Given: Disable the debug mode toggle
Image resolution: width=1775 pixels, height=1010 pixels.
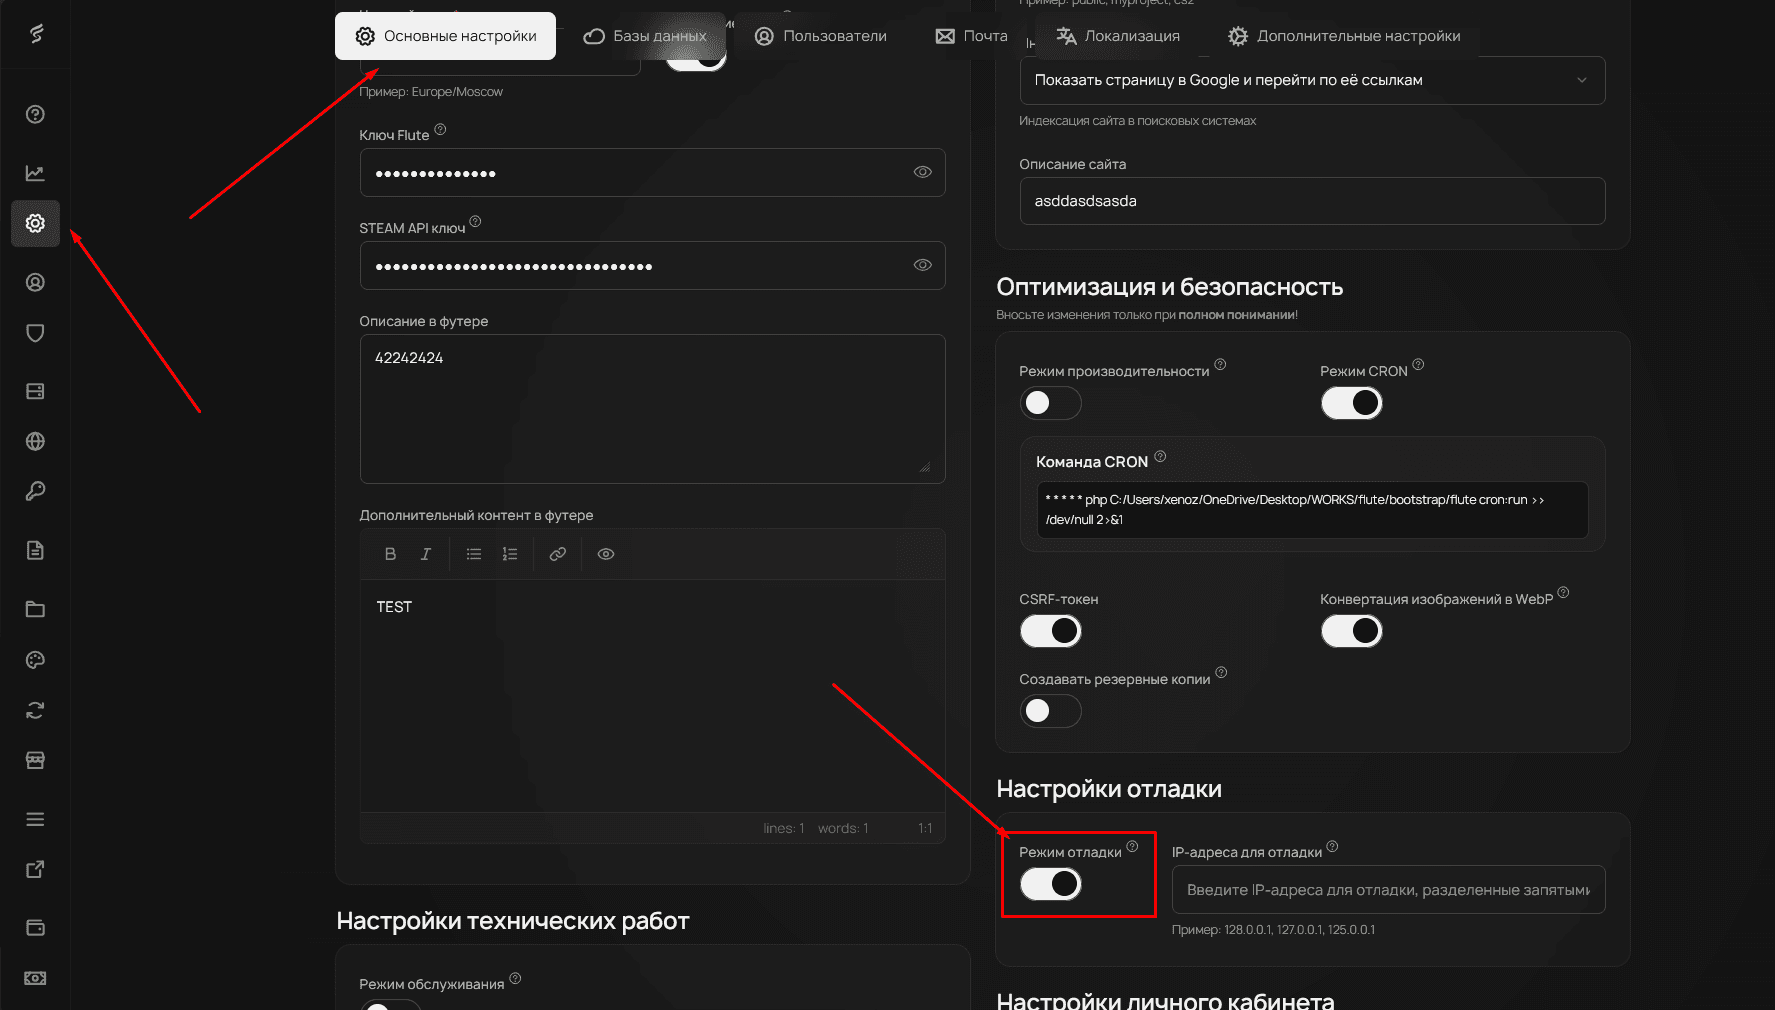Looking at the screenshot, I should [x=1050, y=884].
